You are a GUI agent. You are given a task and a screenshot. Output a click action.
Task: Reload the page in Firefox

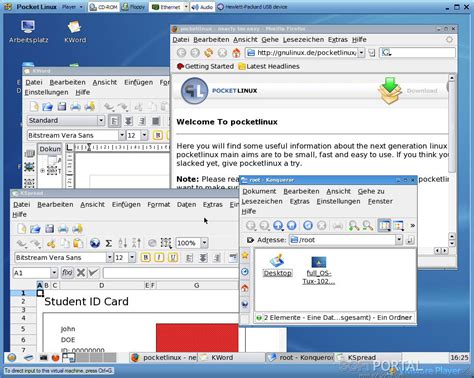tap(209, 53)
